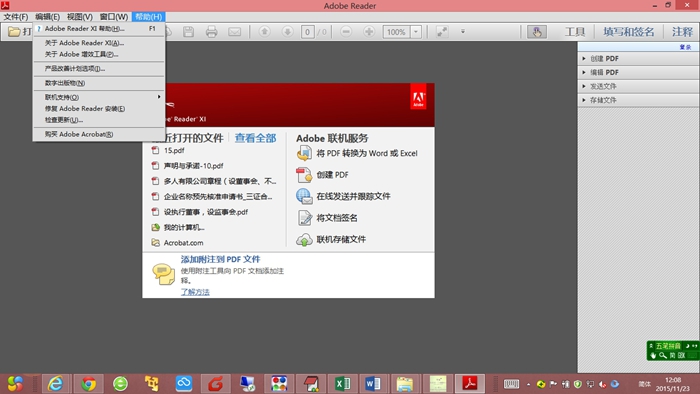This screenshot has width=700, height=394.
Task: Go to previous page arrow icon
Action: 264,31
